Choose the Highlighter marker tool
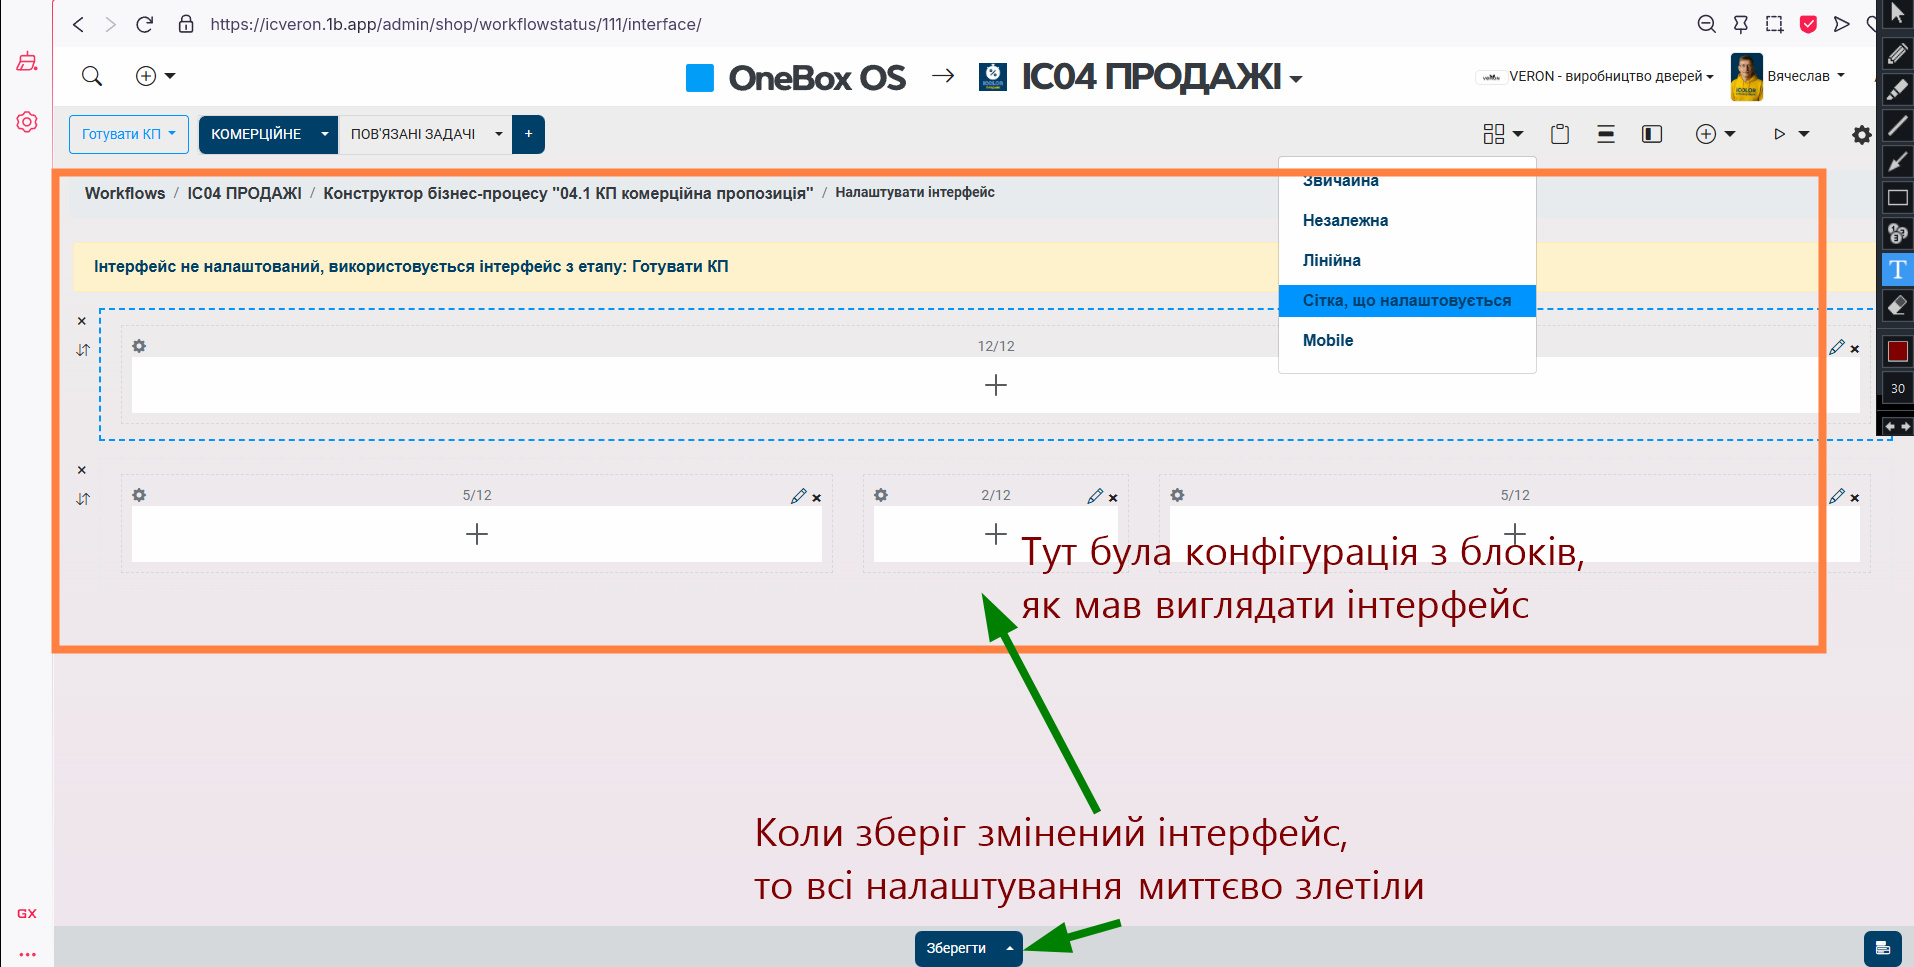This screenshot has width=1914, height=967. point(1897,90)
